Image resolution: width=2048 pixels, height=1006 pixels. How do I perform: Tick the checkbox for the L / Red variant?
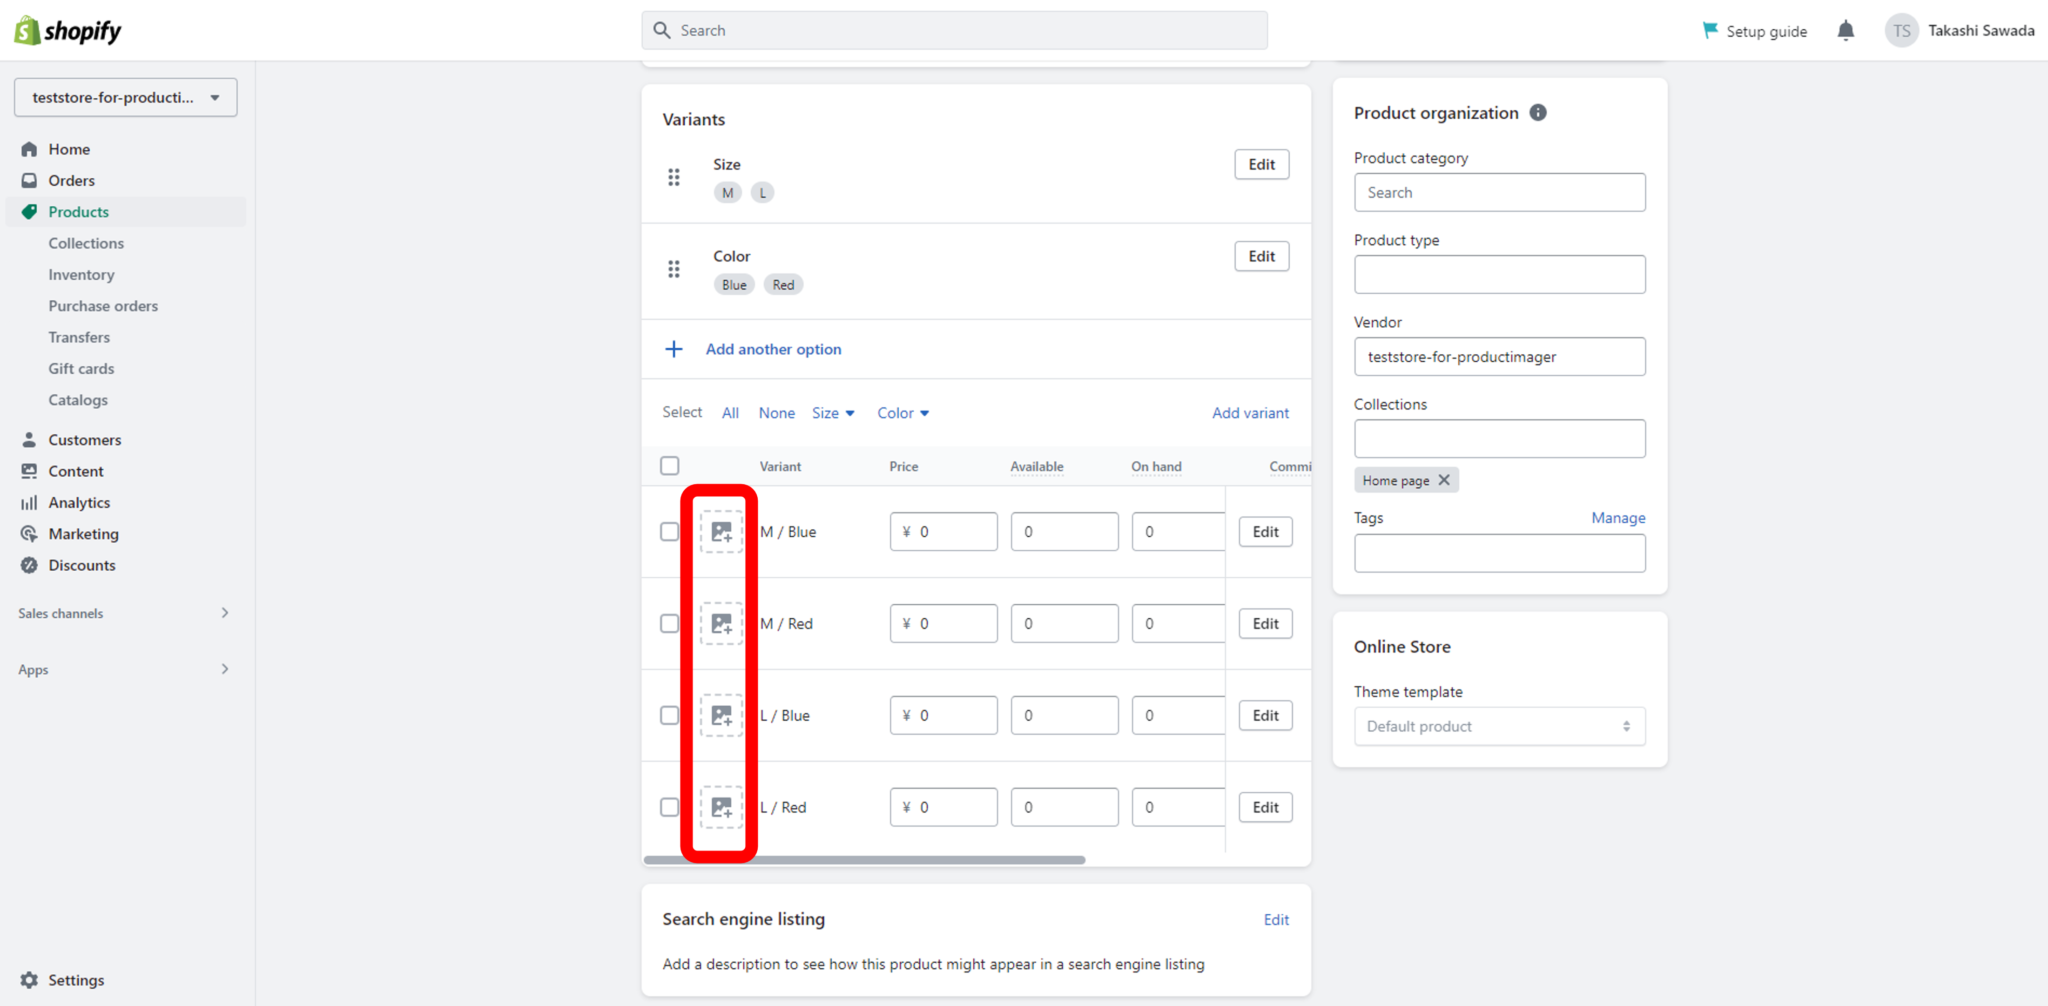tap(669, 807)
